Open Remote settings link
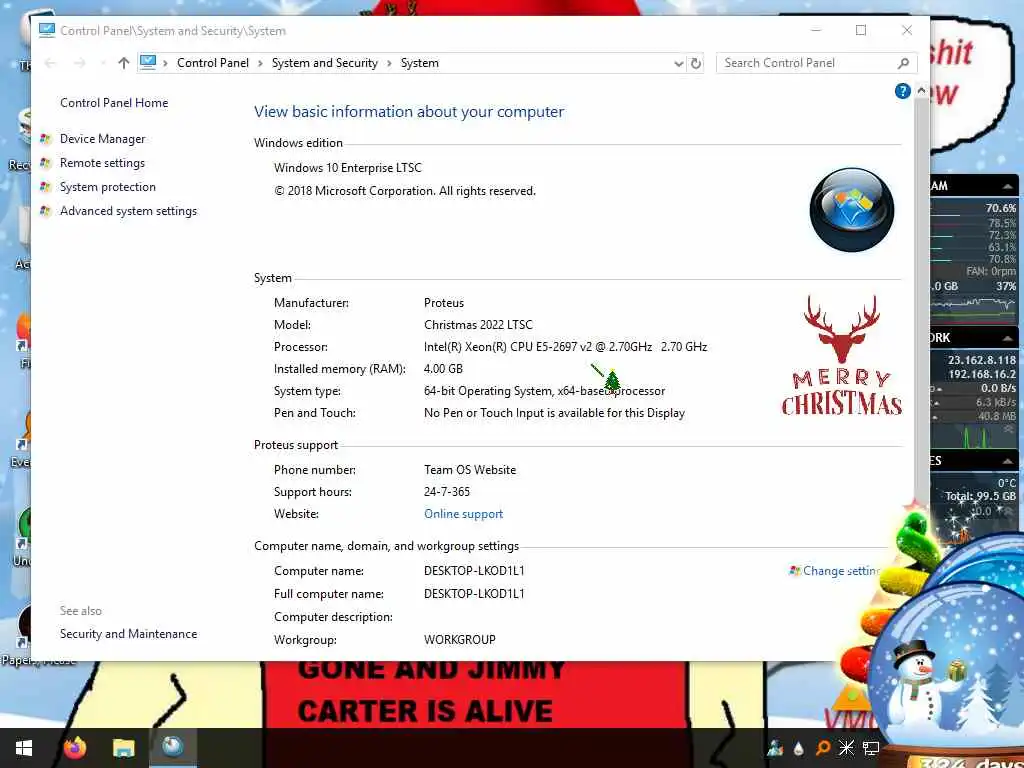The height and width of the screenshot is (768, 1024). point(103,163)
